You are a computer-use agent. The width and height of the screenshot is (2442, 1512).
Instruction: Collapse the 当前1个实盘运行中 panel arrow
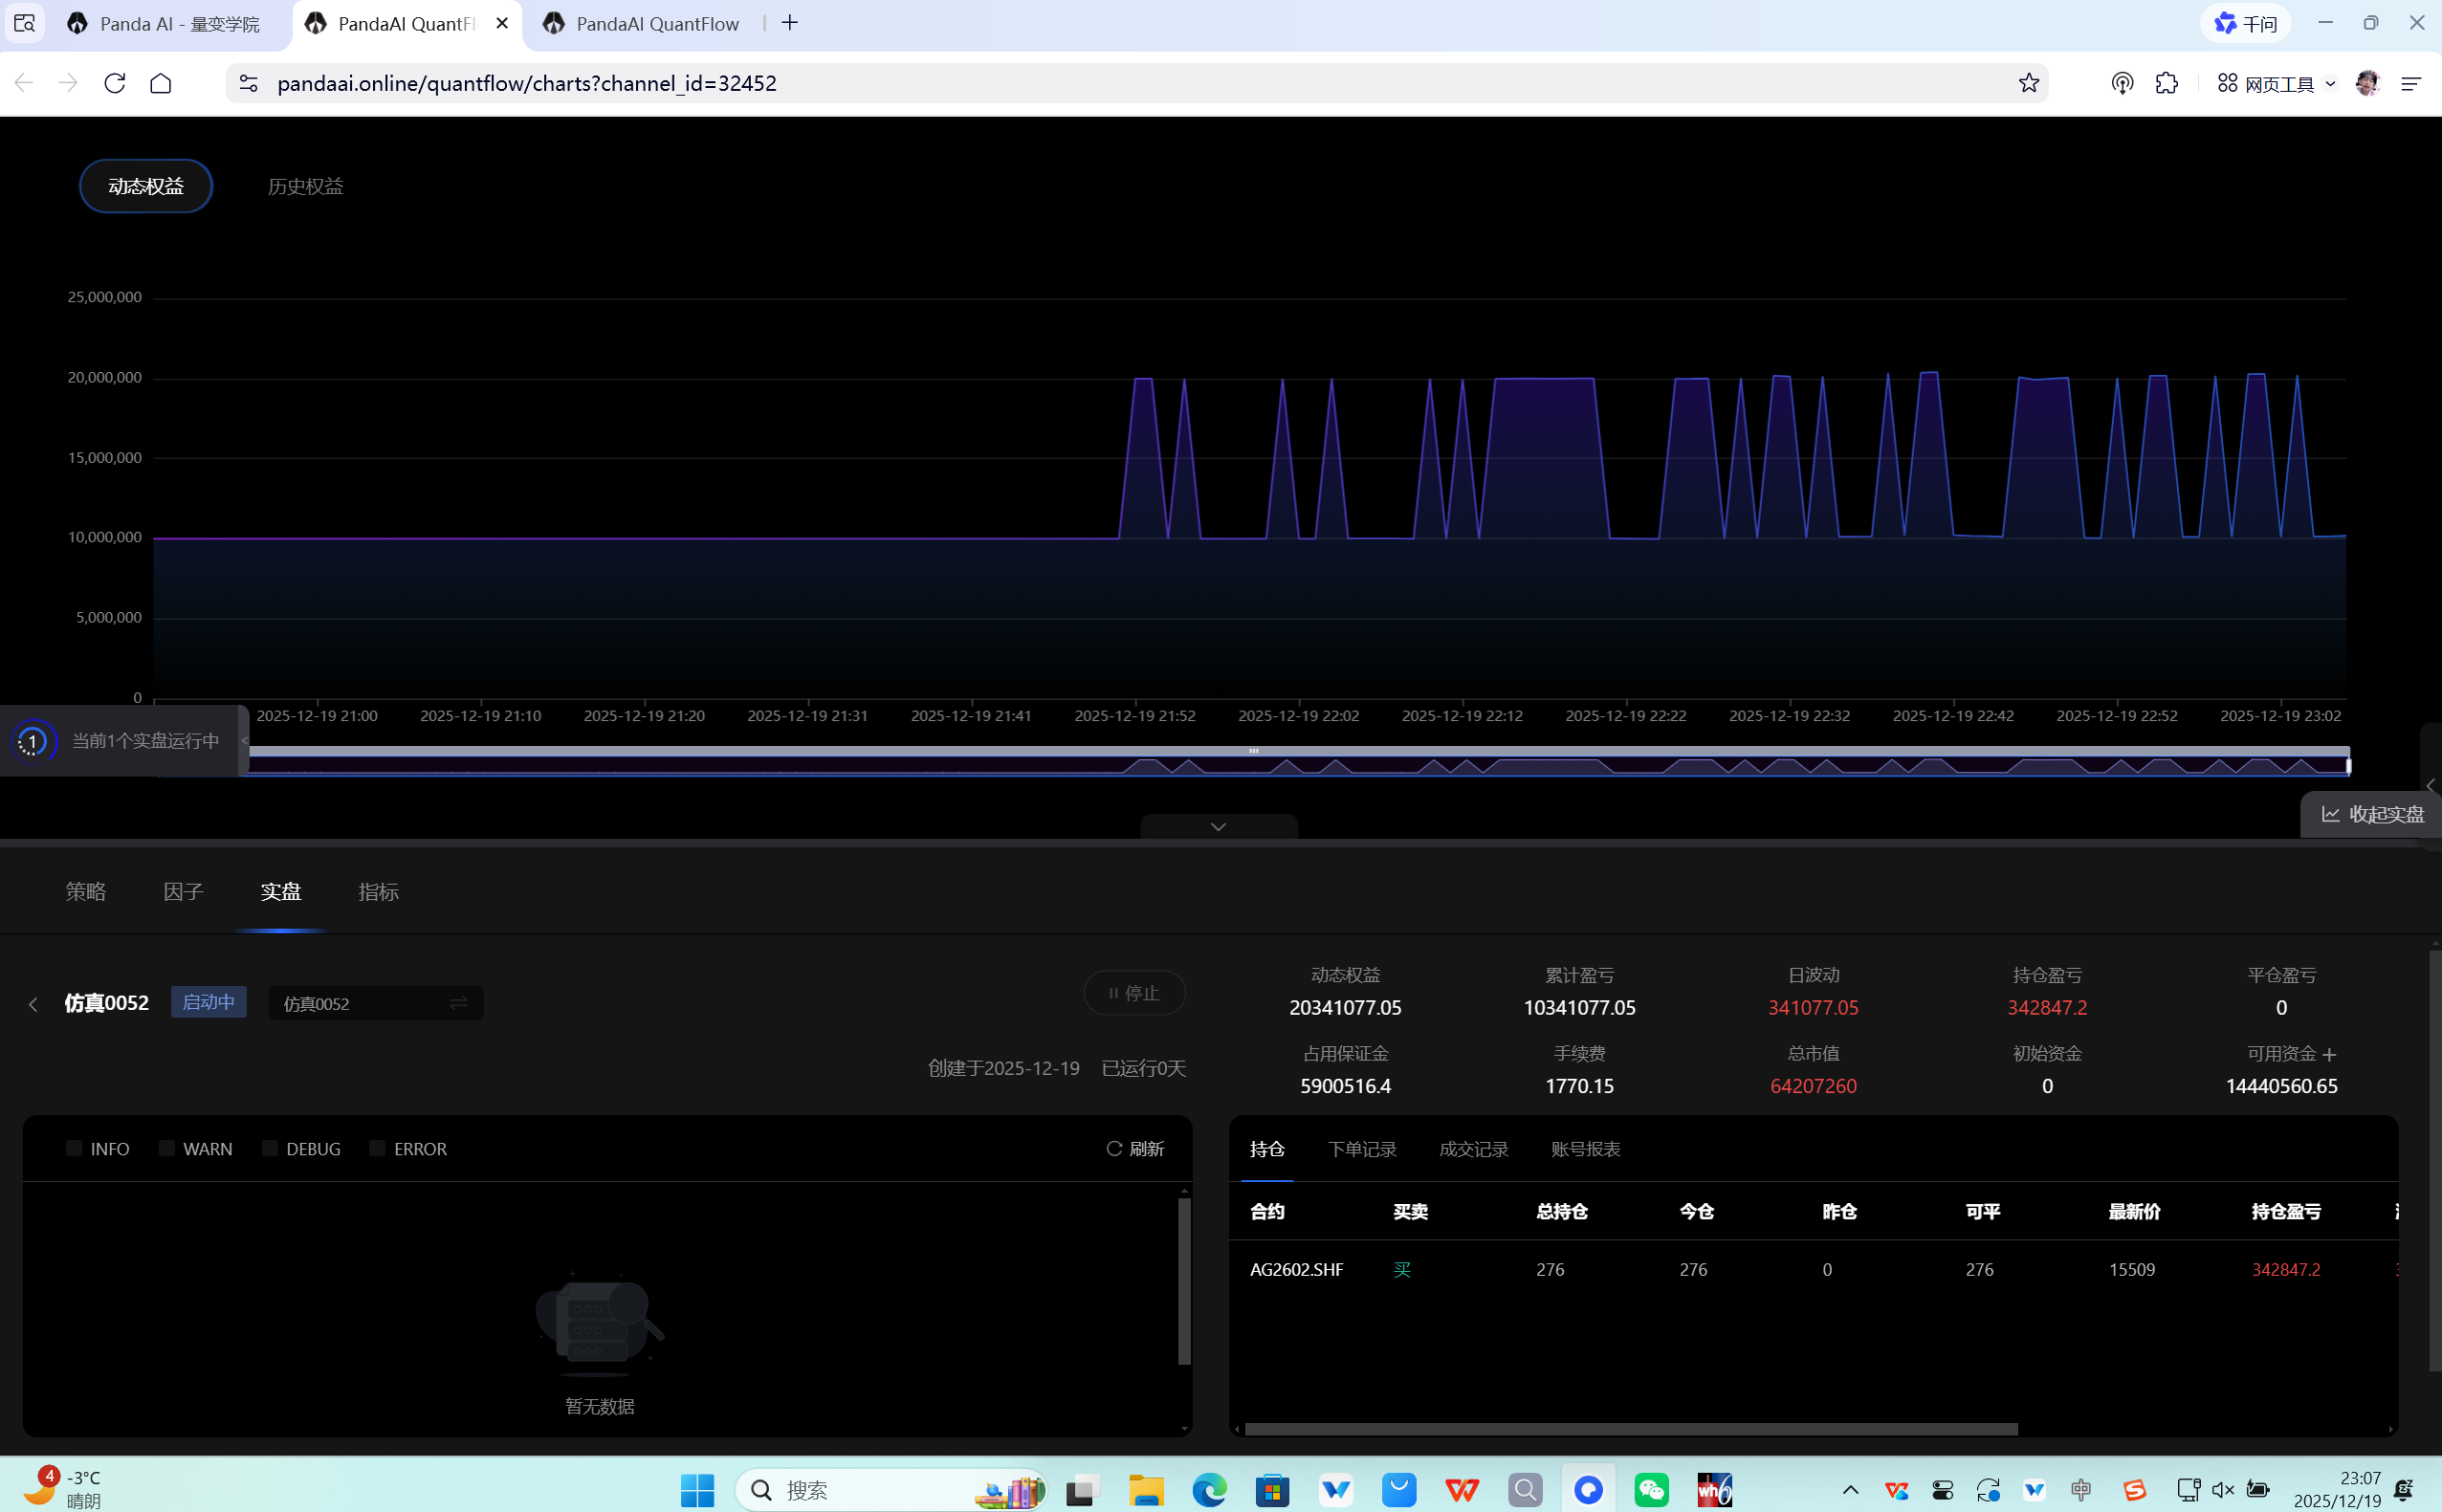[244, 741]
